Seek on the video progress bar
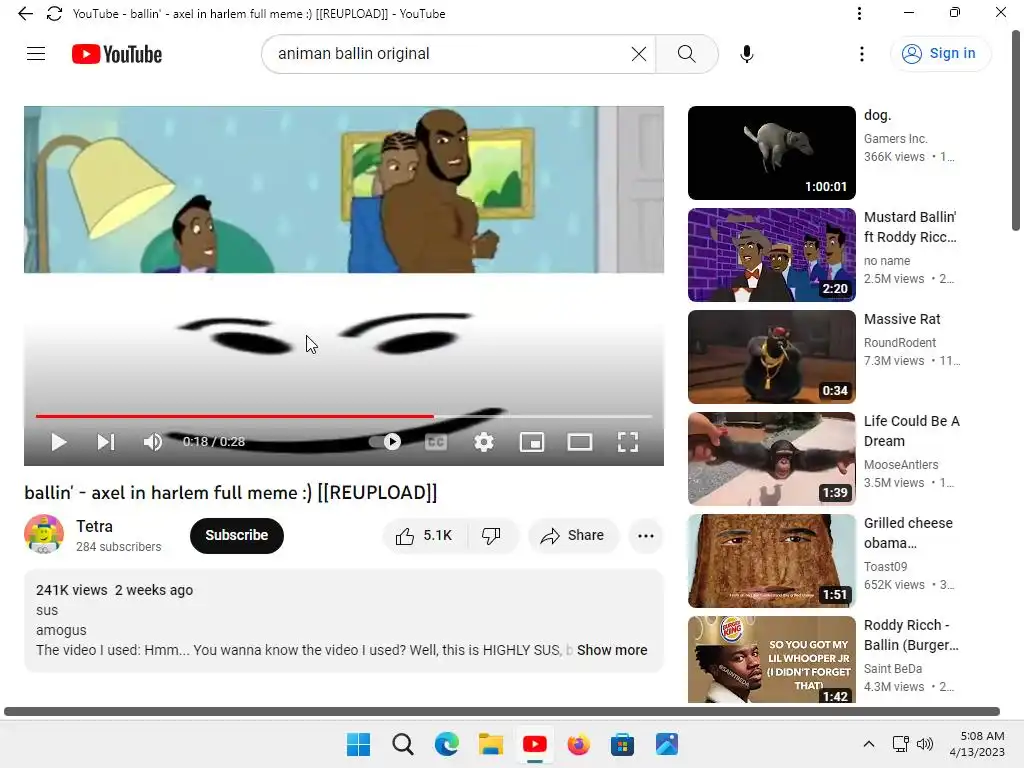1024x768 pixels. click(344, 415)
